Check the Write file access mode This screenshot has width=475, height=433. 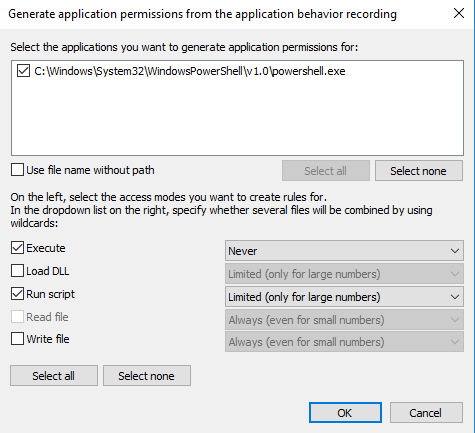tap(17, 339)
